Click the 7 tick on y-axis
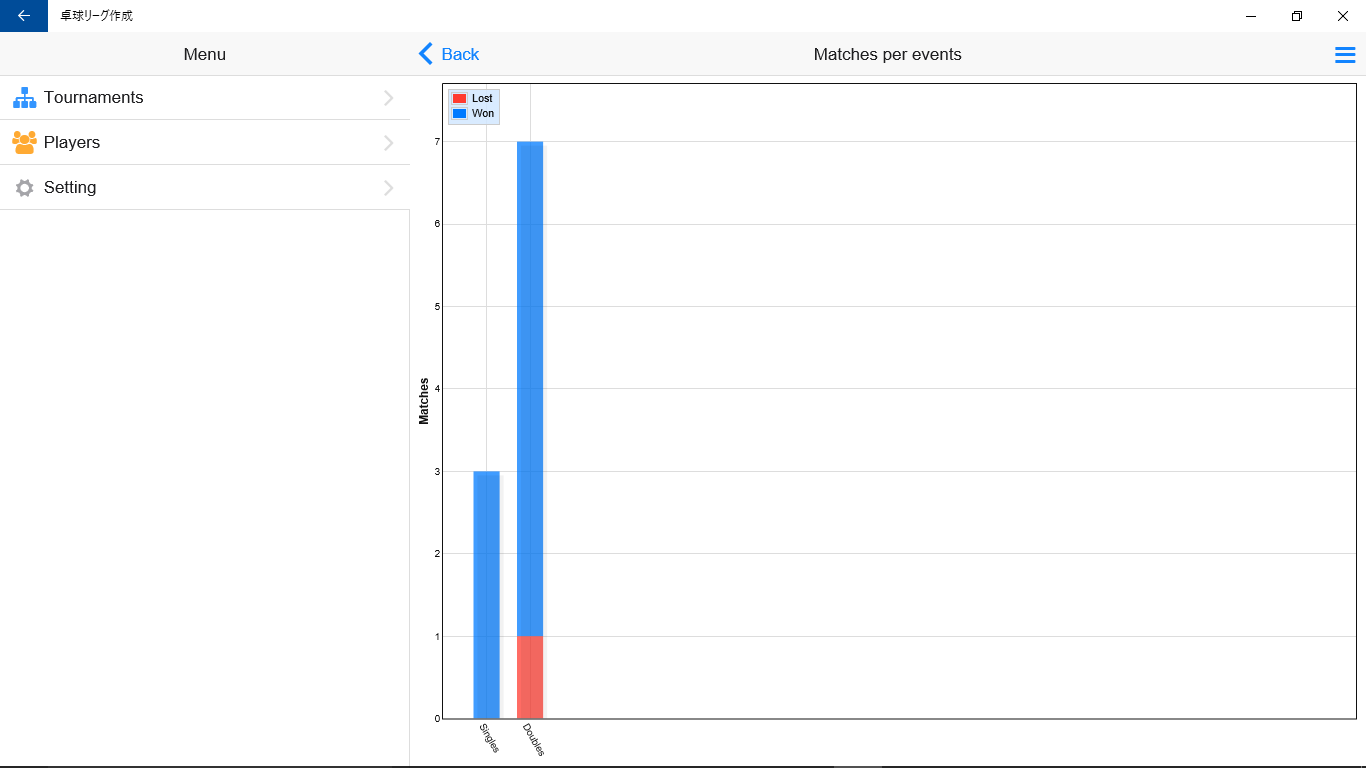This screenshot has height=768, width=1366. [x=437, y=142]
